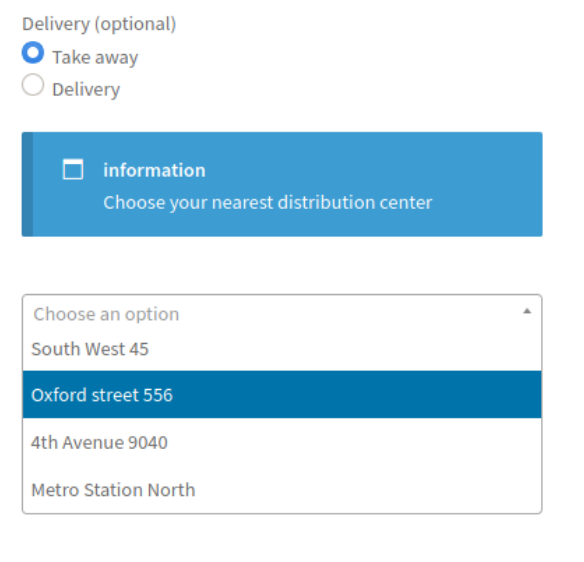584x562 pixels.
Task: Click the "Delivery" option label text
Action: pos(86,90)
